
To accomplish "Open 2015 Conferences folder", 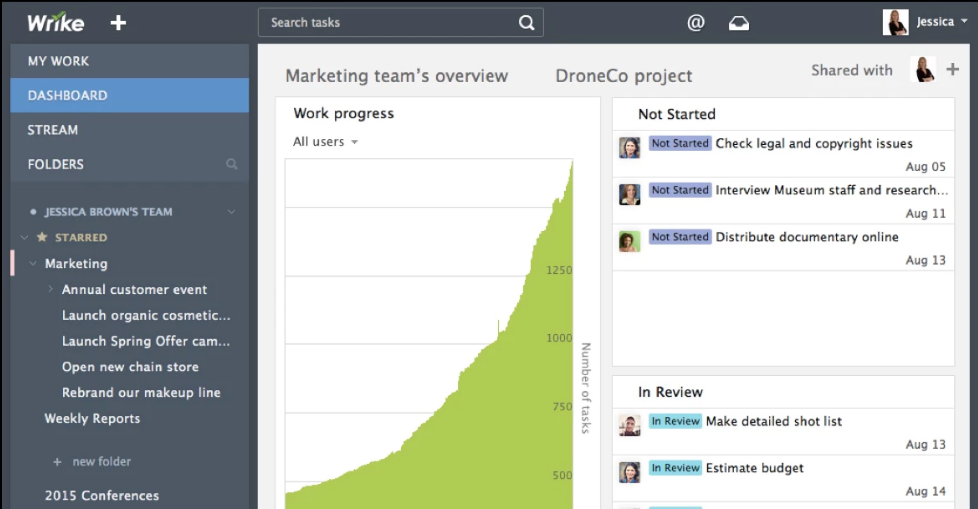I will tap(102, 495).
